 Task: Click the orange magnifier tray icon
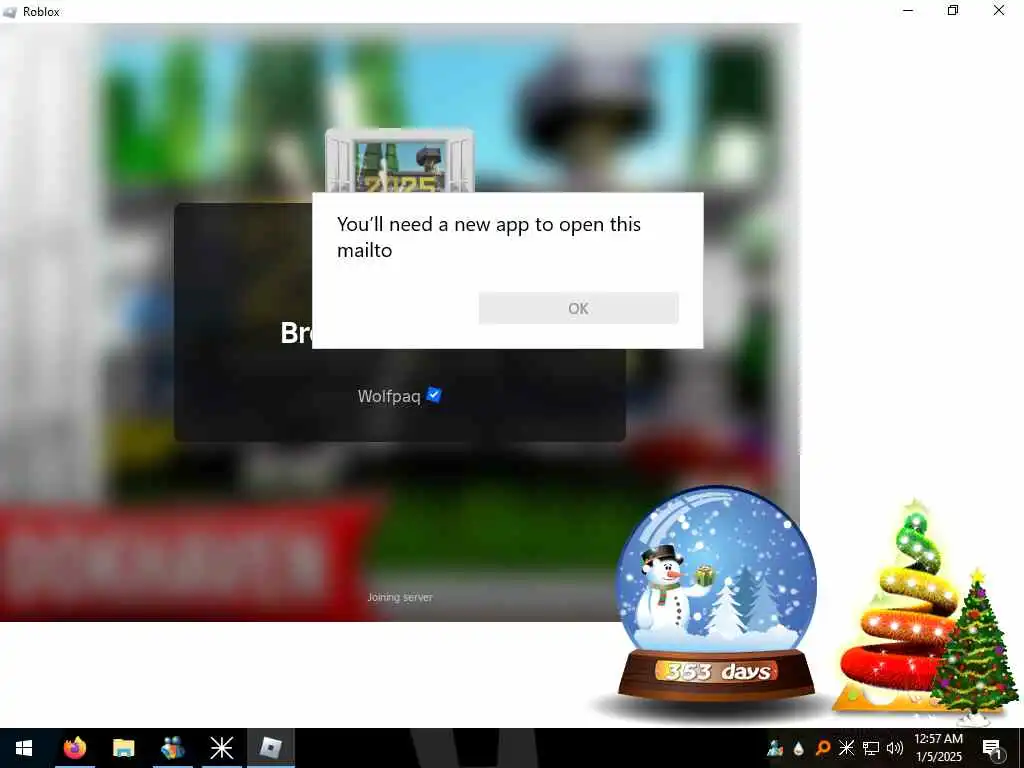pyautogui.click(x=823, y=748)
